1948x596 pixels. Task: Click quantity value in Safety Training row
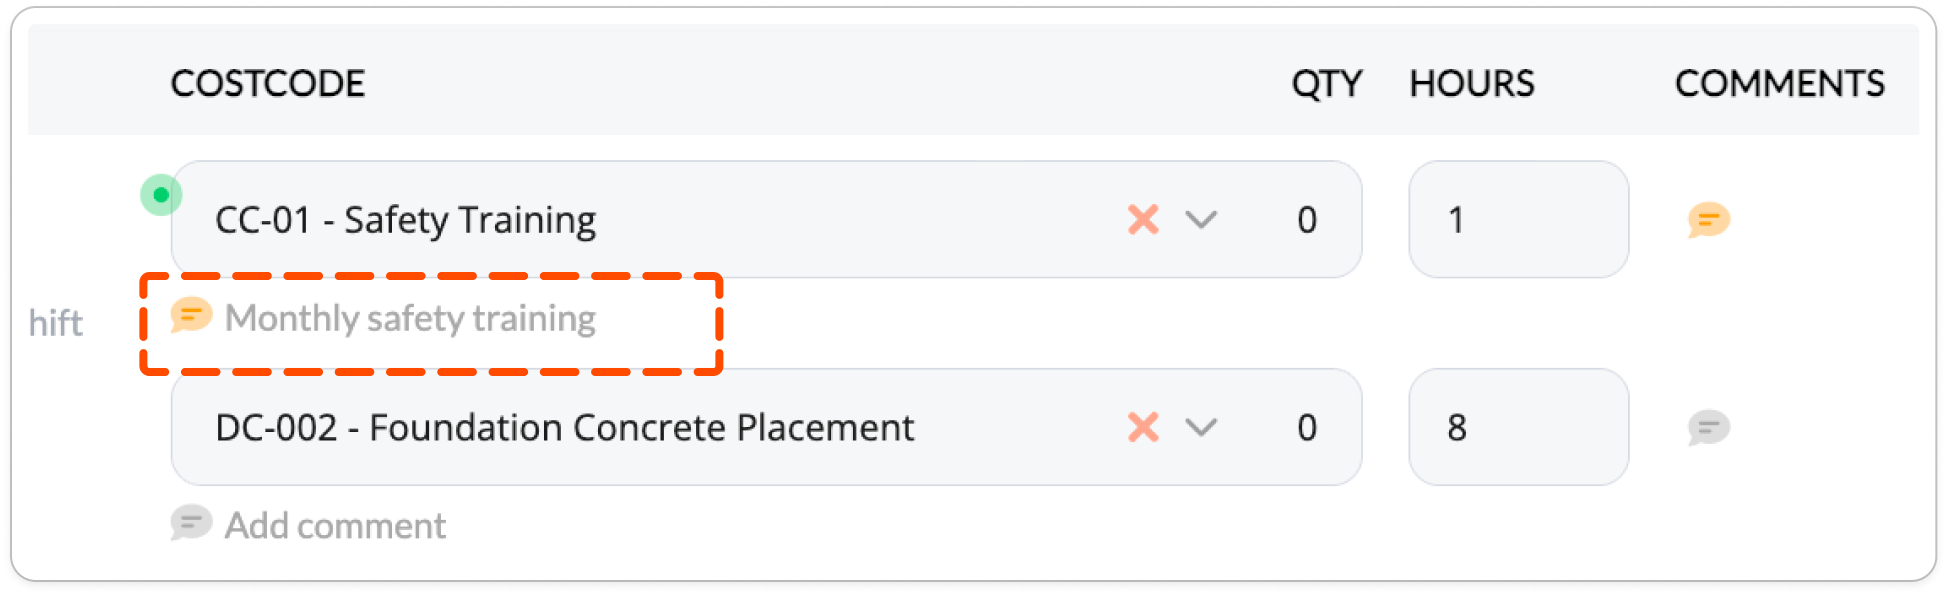tap(1307, 220)
